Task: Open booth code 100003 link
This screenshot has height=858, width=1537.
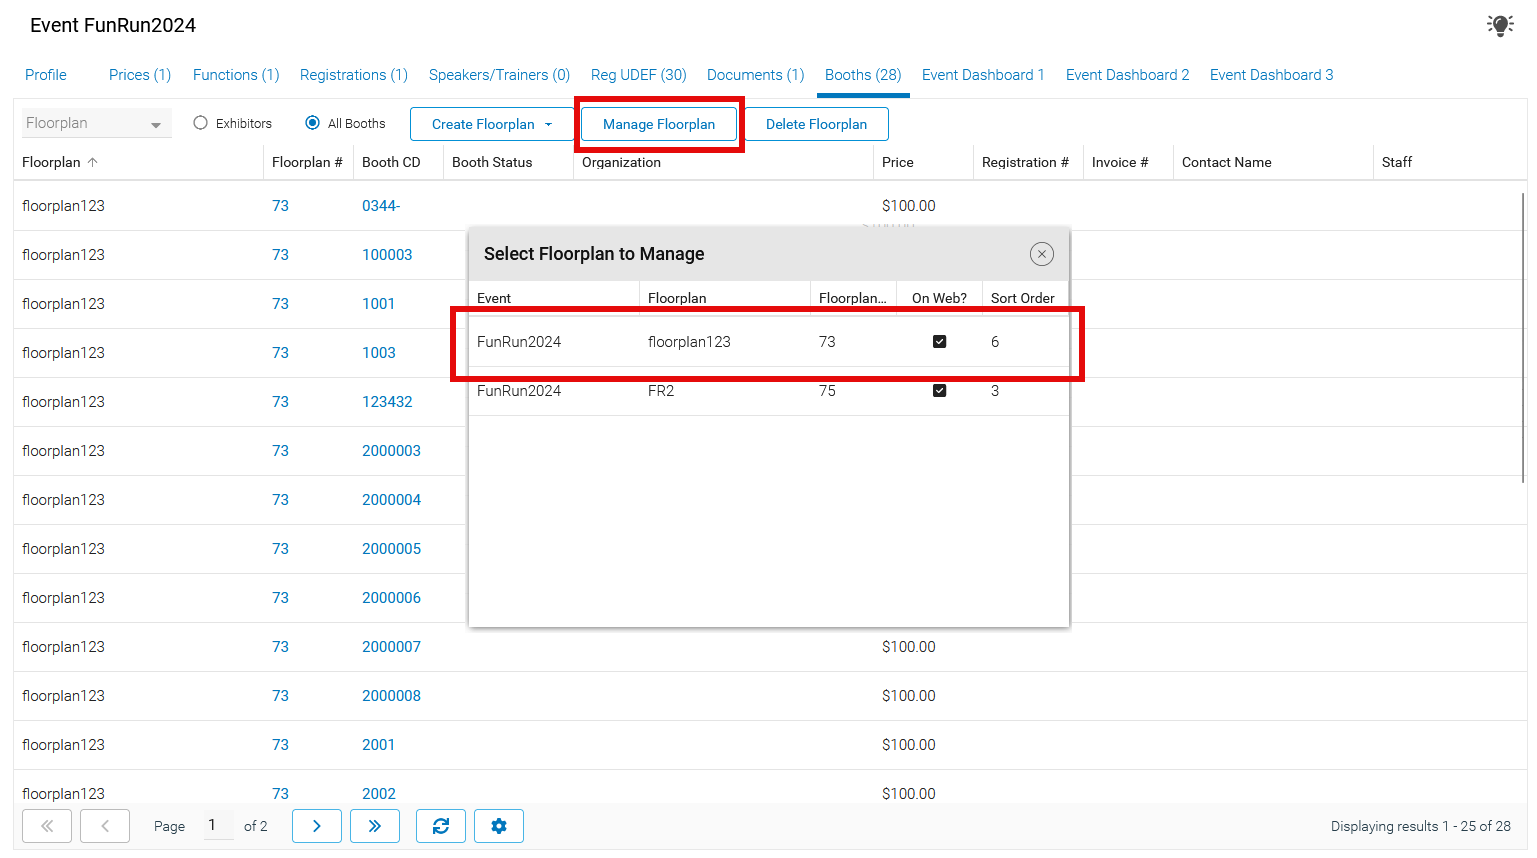Action: pos(387,255)
